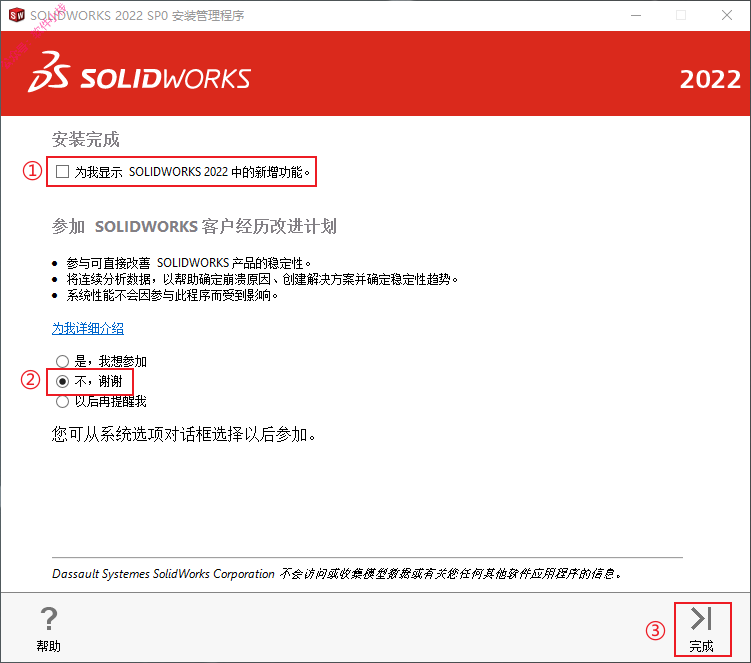Click the '您可从系统选项对话框选择以后参加' text

[183, 434]
